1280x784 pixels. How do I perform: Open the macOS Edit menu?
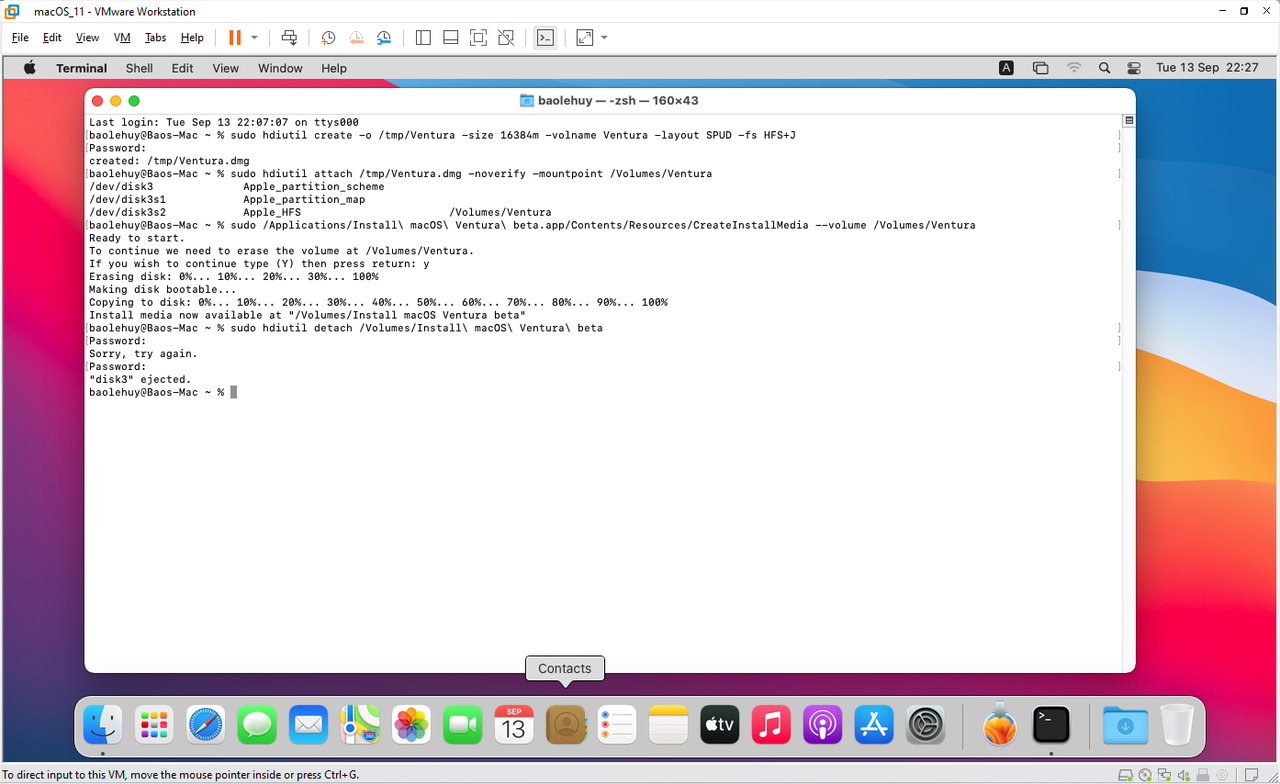[182, 68]
